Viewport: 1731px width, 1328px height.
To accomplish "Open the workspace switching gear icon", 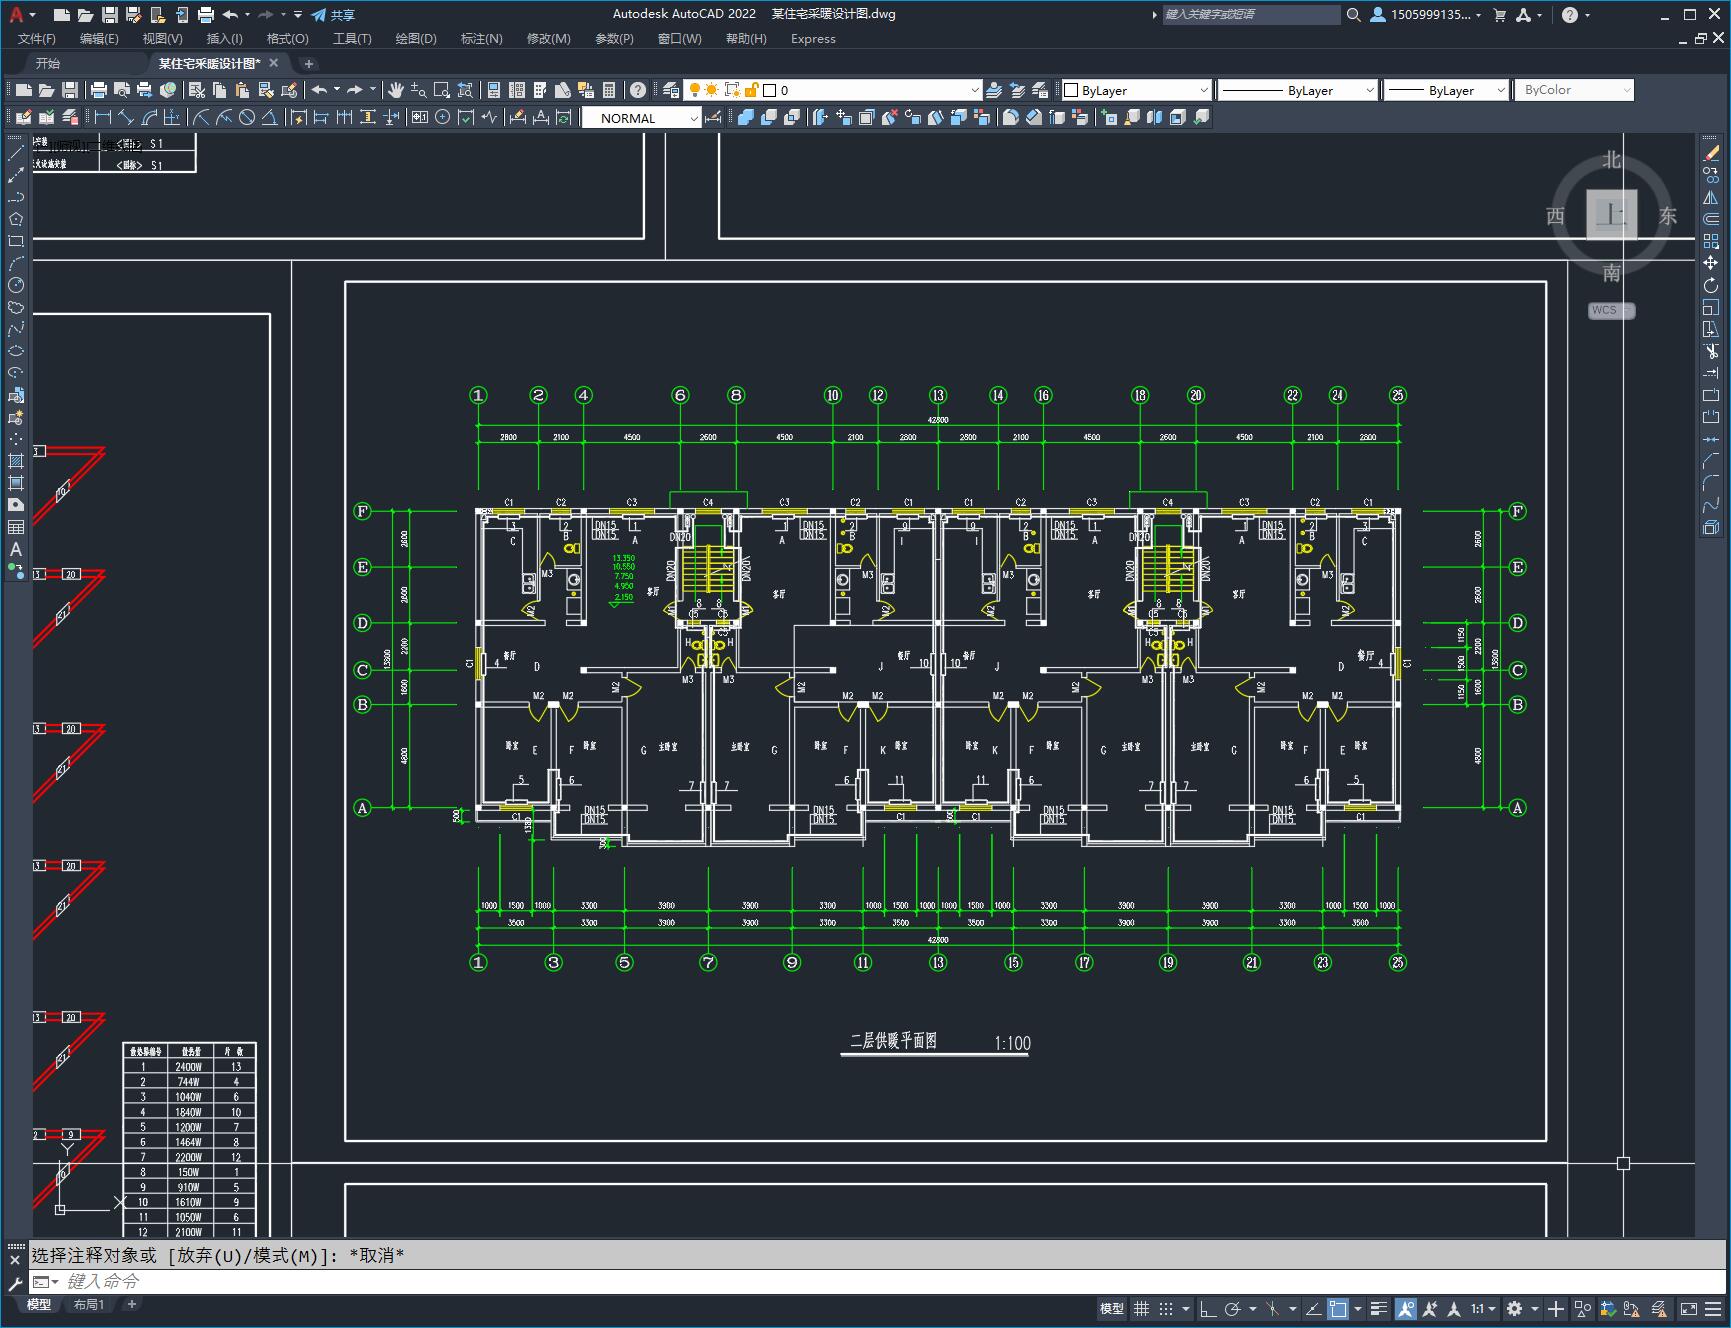I will coord(1514,1308).
